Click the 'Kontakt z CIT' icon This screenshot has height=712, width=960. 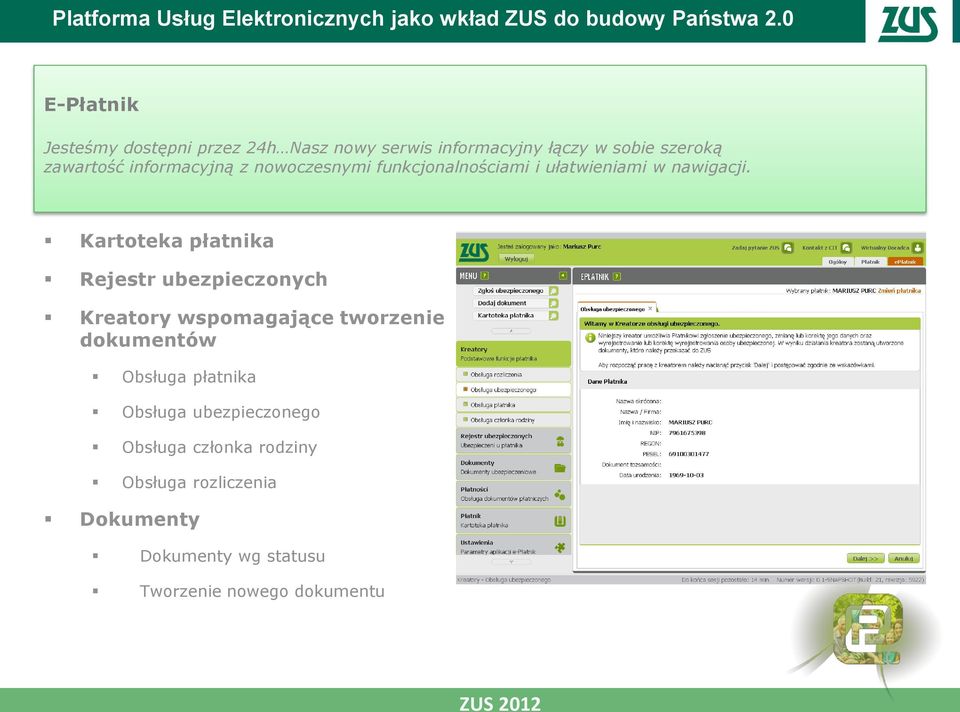(846, 248)
